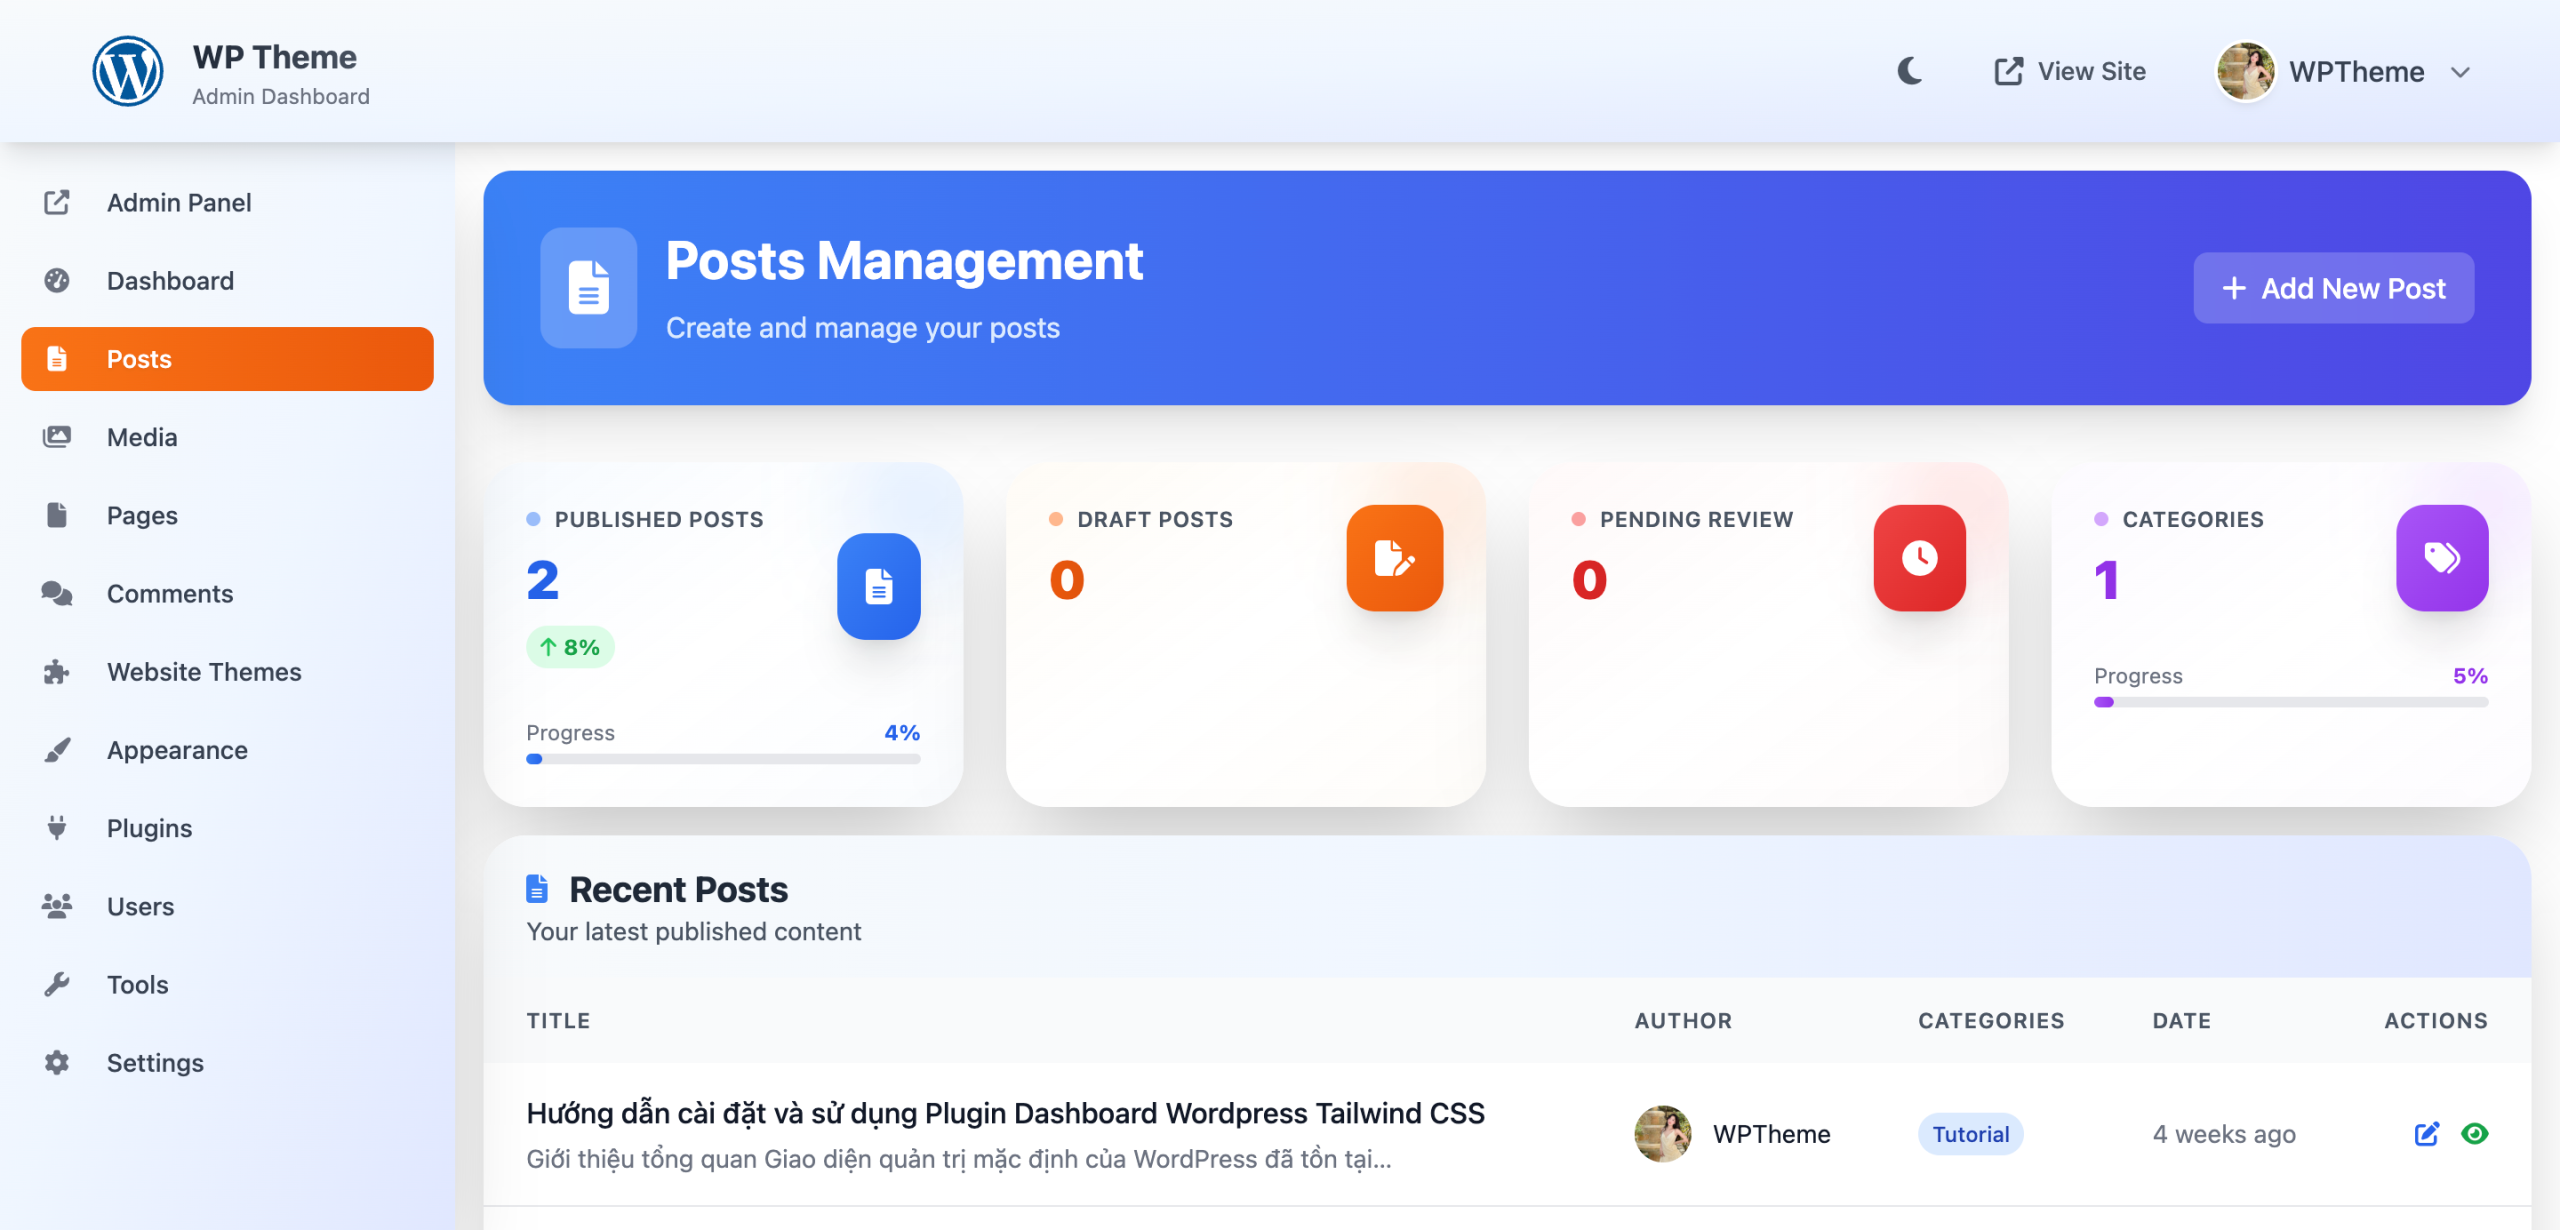Click the purple Categories tag icon
This screenshot has width=2560, height=1230.
[x=2441, y=558]
